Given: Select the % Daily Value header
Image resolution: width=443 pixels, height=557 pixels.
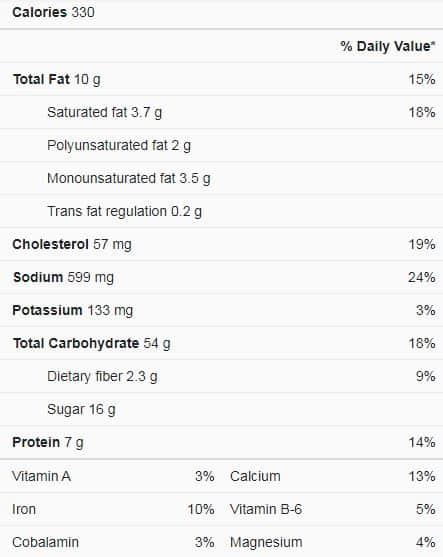Looking at the screenshot, I should pyautogui.click(x=388, y=46).
